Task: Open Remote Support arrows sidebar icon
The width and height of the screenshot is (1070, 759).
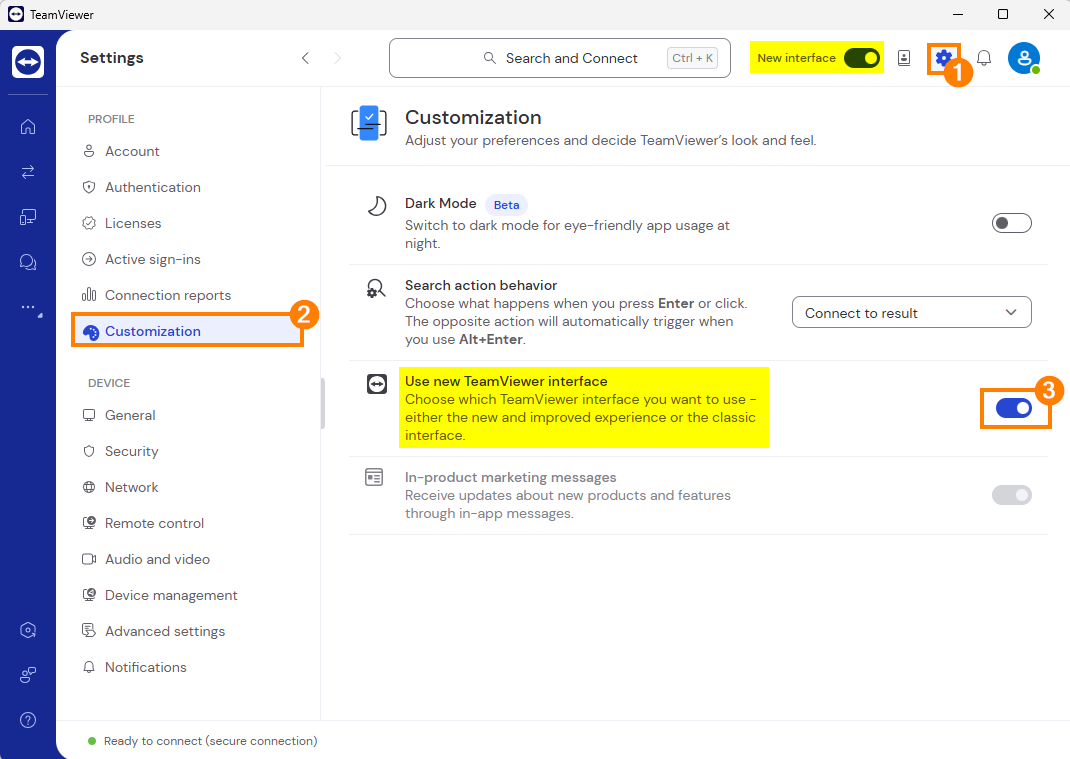Action: tap(28, 172)
